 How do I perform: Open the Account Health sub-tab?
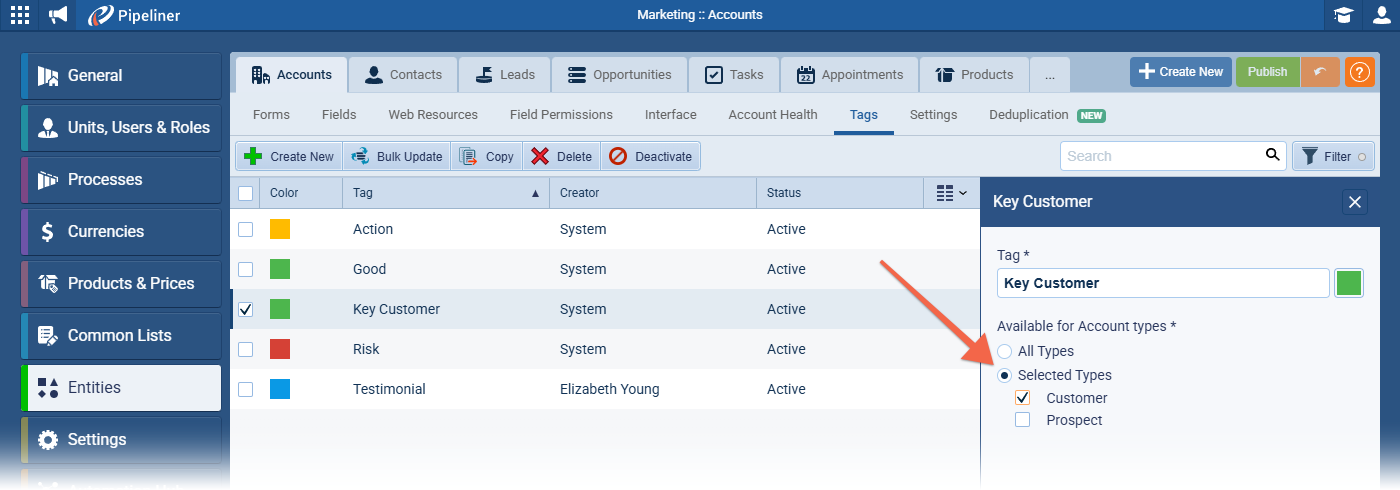click(x=772, y=115)
